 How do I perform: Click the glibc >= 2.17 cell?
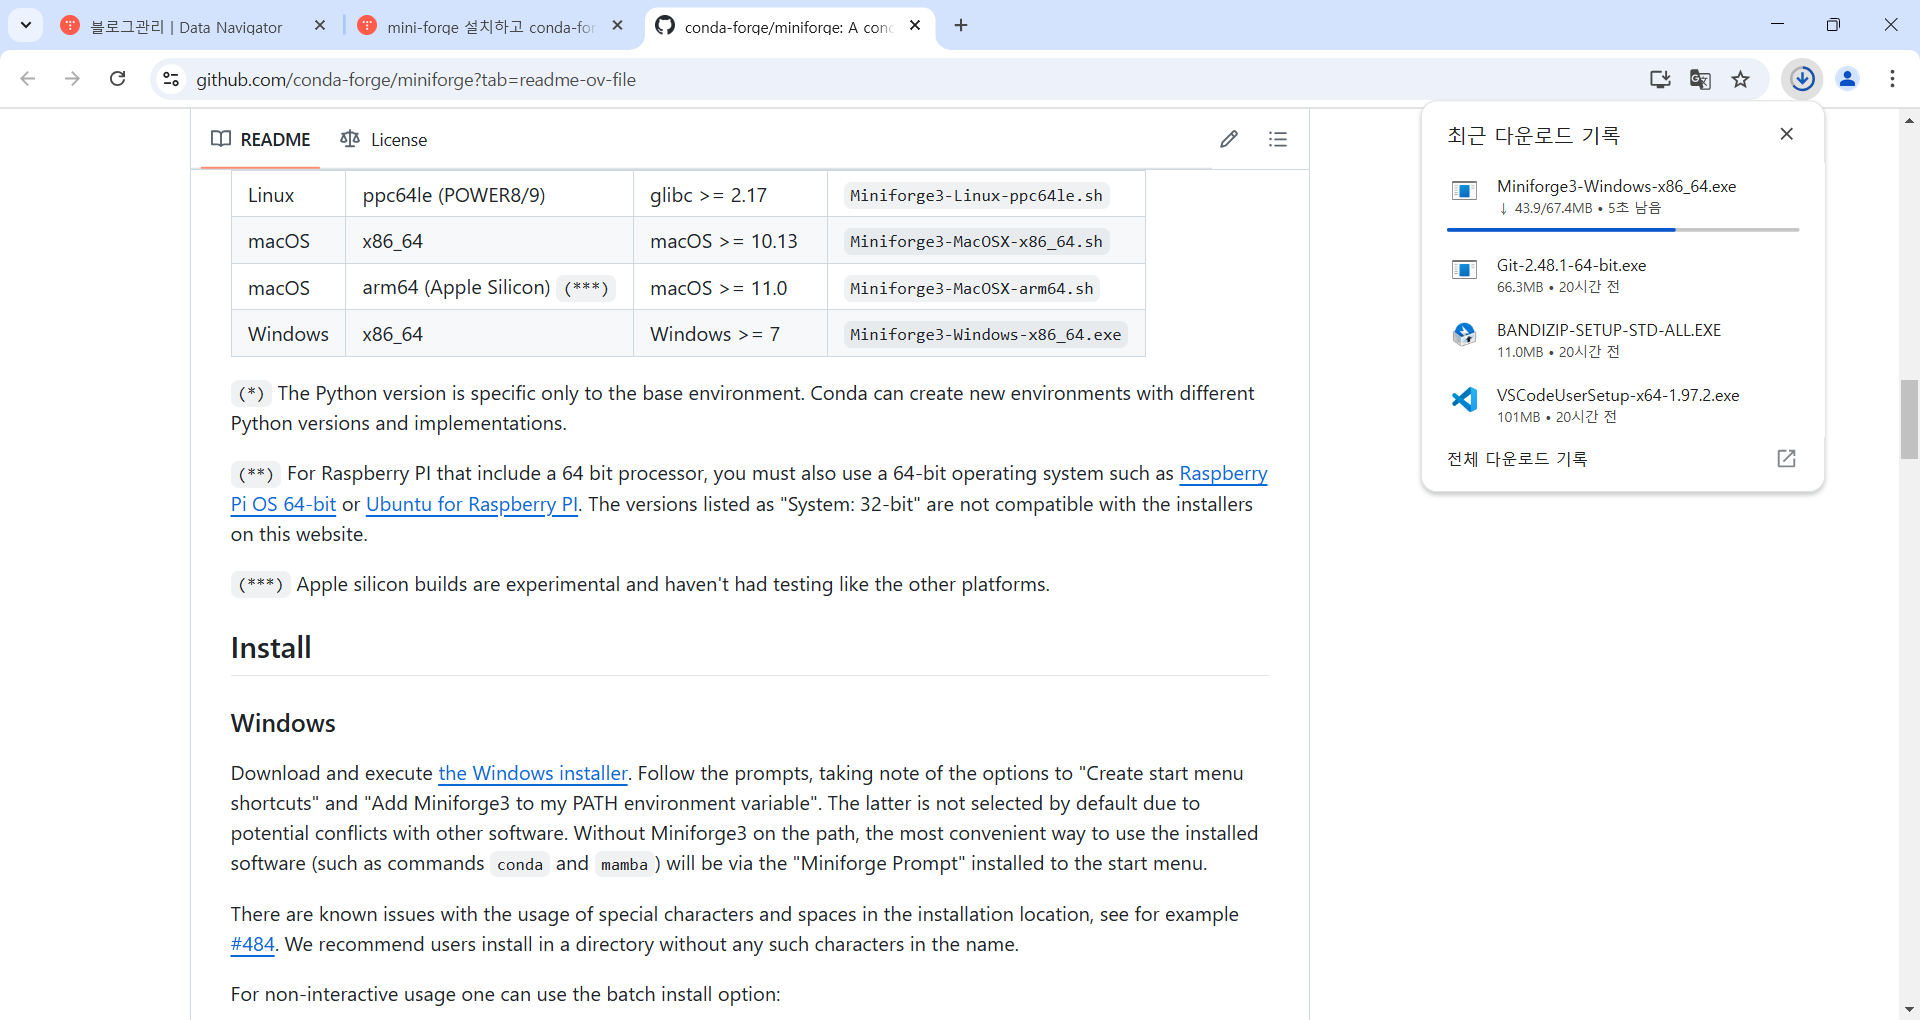coord(730,195)
